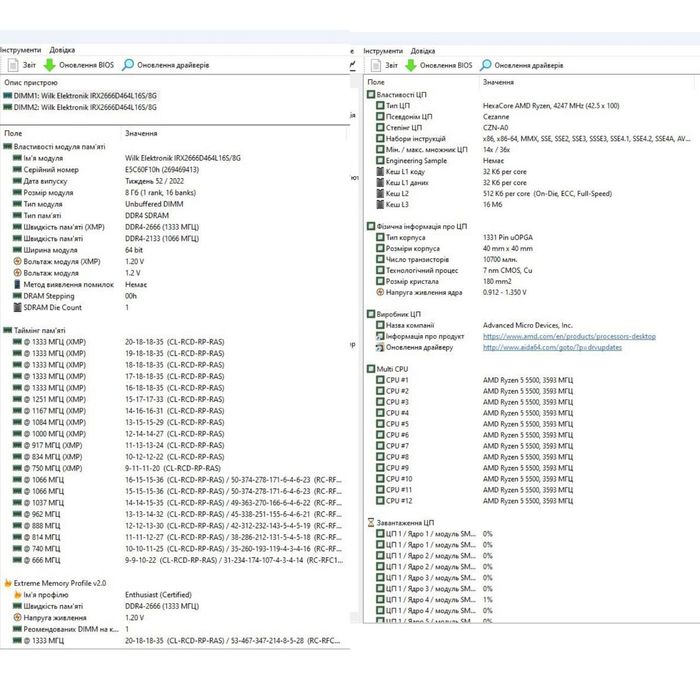The image size is (700, 700).
Task: Click Оновлення BIOS label in left window
Action: coord(86,65)
